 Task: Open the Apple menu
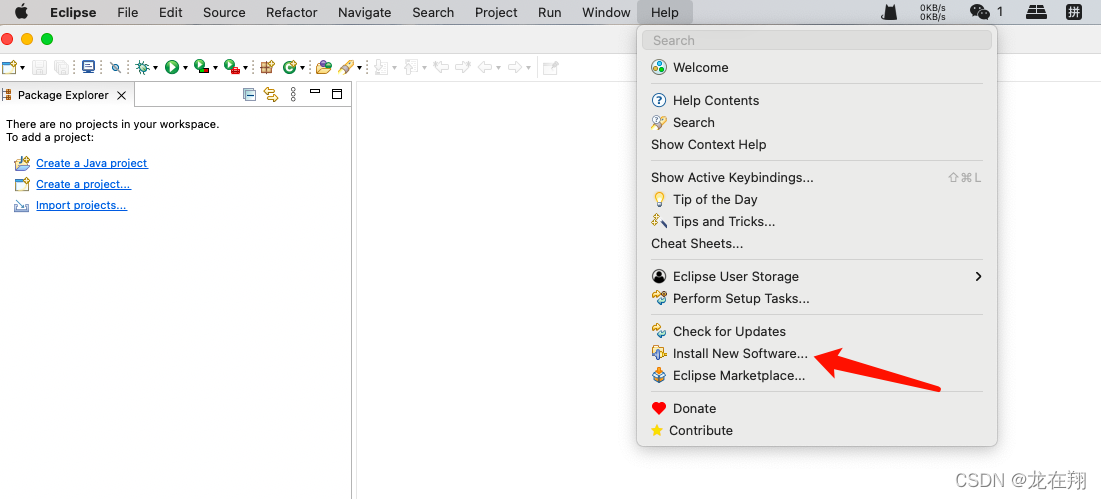[x=22, y=12]
